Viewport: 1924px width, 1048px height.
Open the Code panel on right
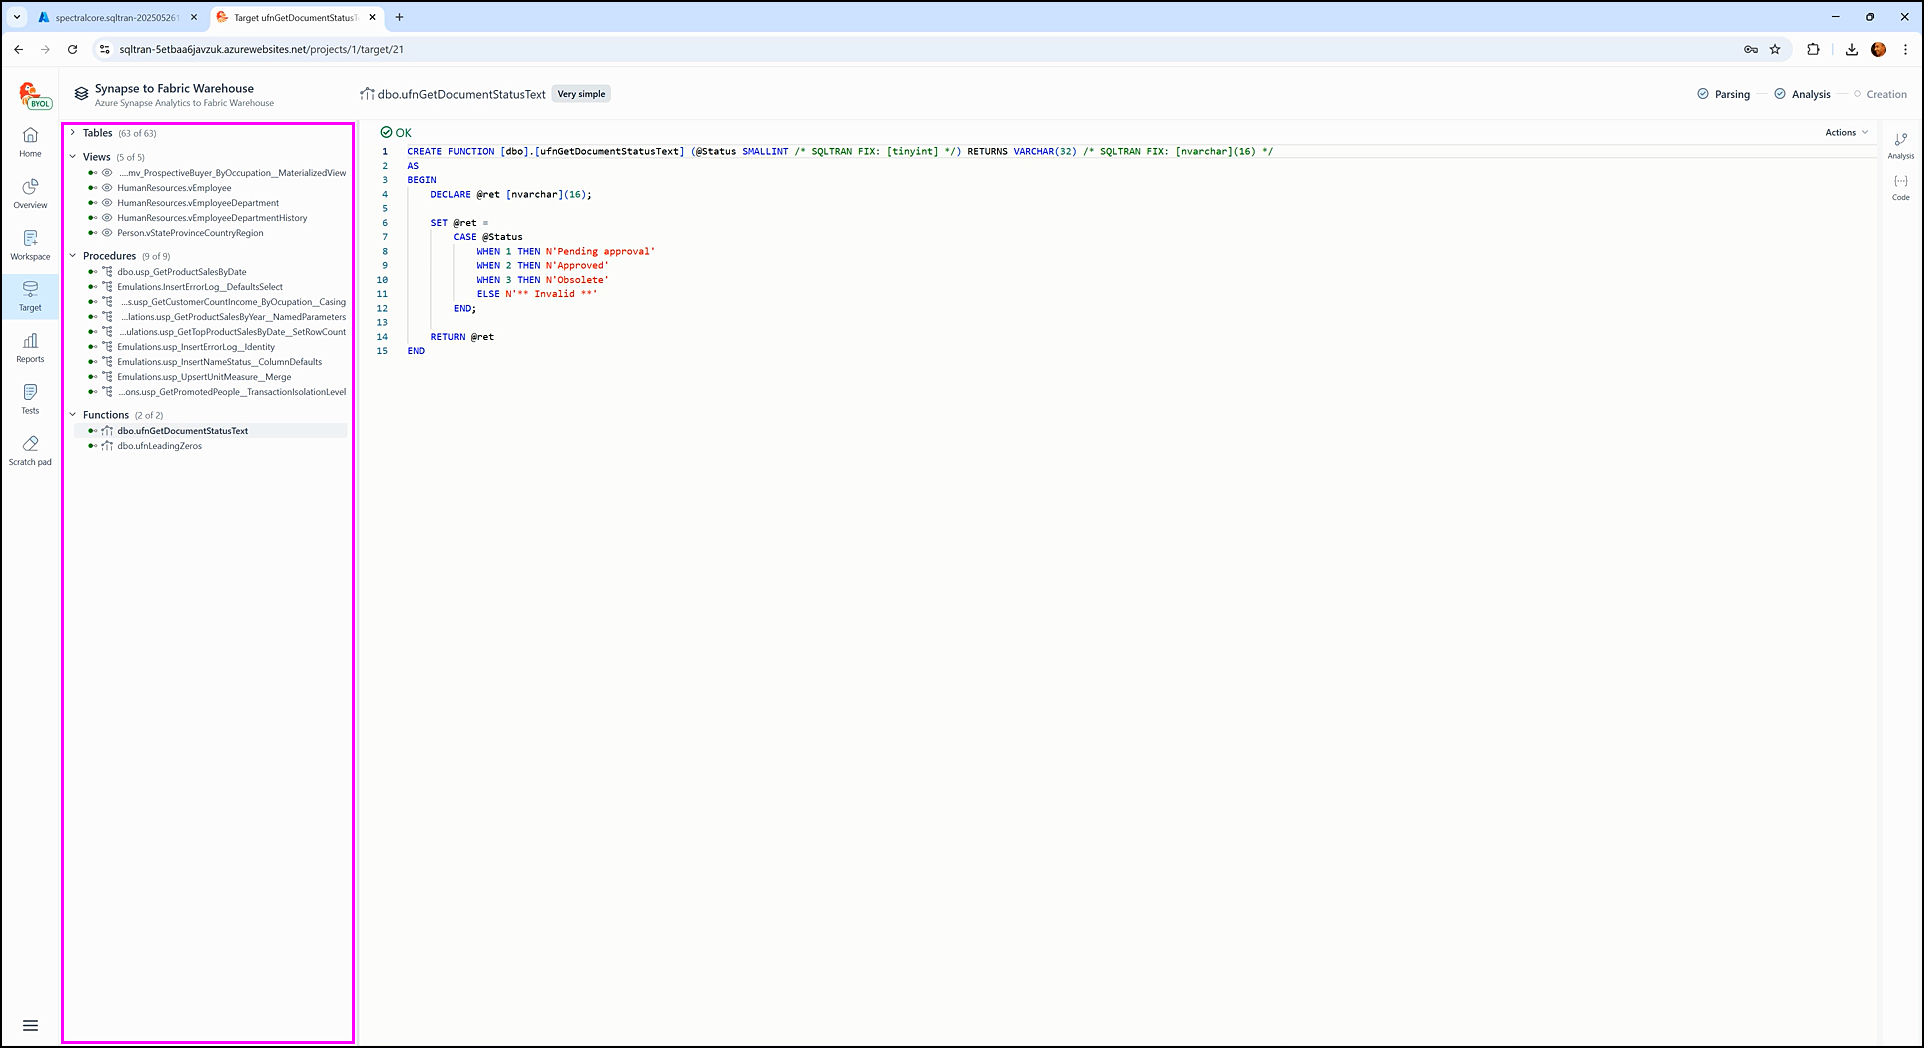1900,186
